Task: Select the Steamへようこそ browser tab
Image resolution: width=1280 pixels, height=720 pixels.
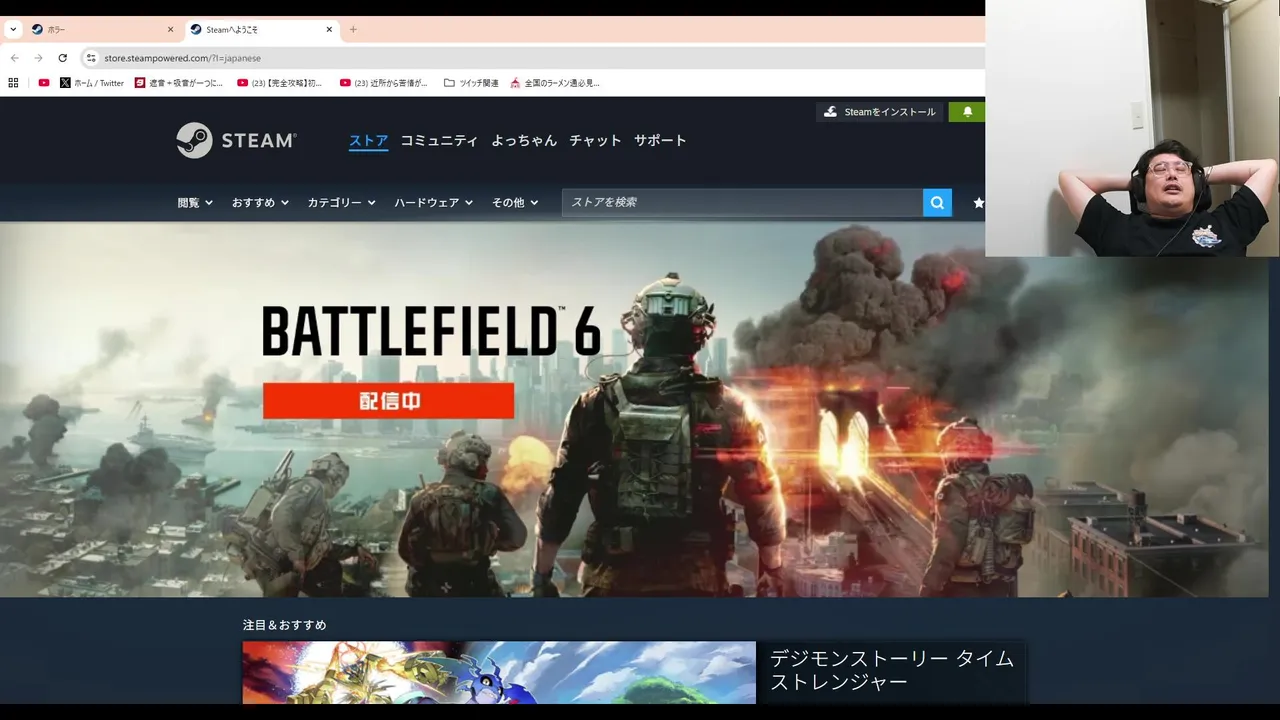Action: tap(262, 29)
